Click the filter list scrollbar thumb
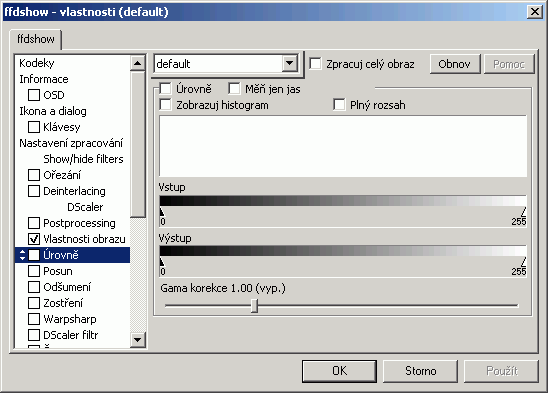The height and width of the screenshot is (393, 548). point(138,144)
